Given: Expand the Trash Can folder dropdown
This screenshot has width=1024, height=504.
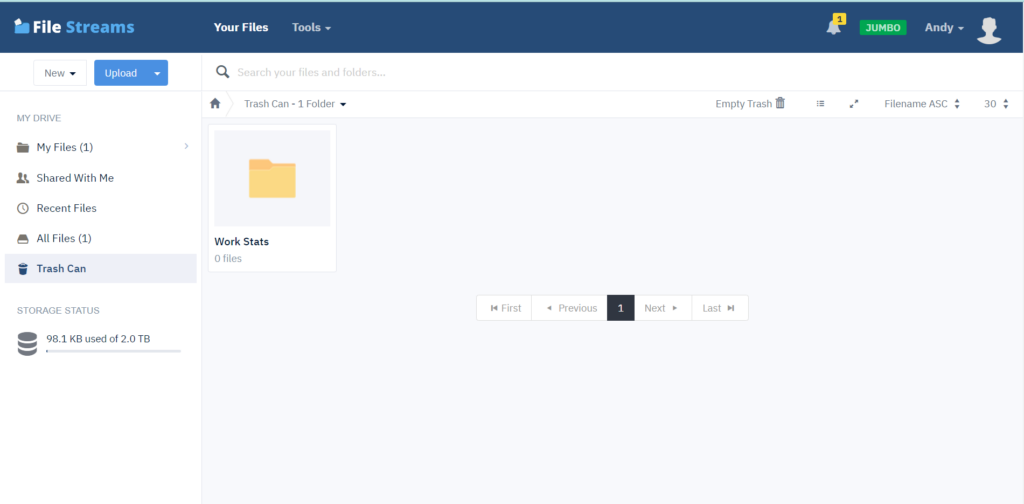Looking at the screenshot, I should click(x=343, y=104).
